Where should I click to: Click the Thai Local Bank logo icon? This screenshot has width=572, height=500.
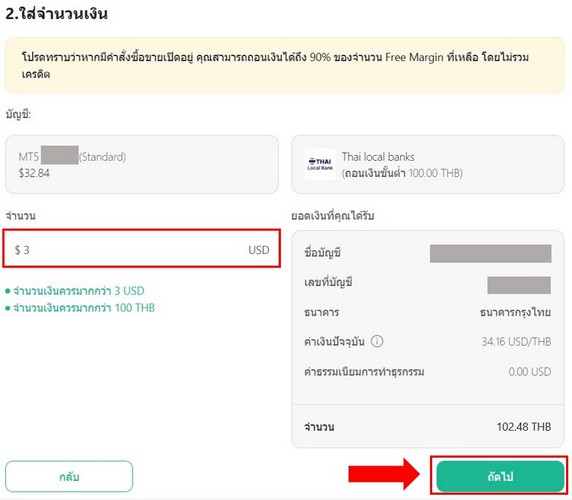(320, 164)
